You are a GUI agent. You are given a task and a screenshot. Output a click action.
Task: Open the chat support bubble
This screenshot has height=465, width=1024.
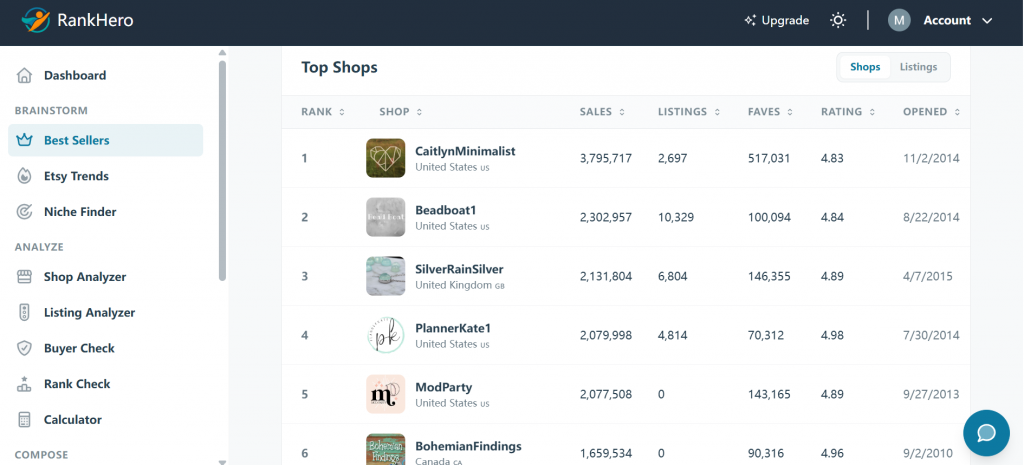pyautogui.click(x=986, y=433)
